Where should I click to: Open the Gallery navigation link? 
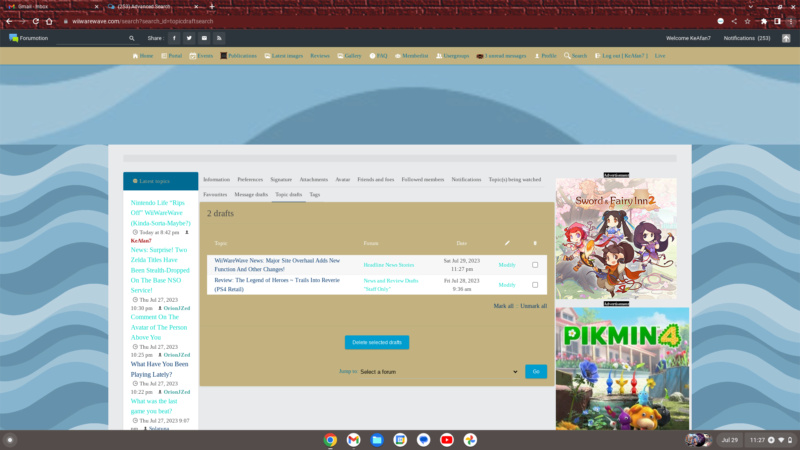tap(349, 56)
